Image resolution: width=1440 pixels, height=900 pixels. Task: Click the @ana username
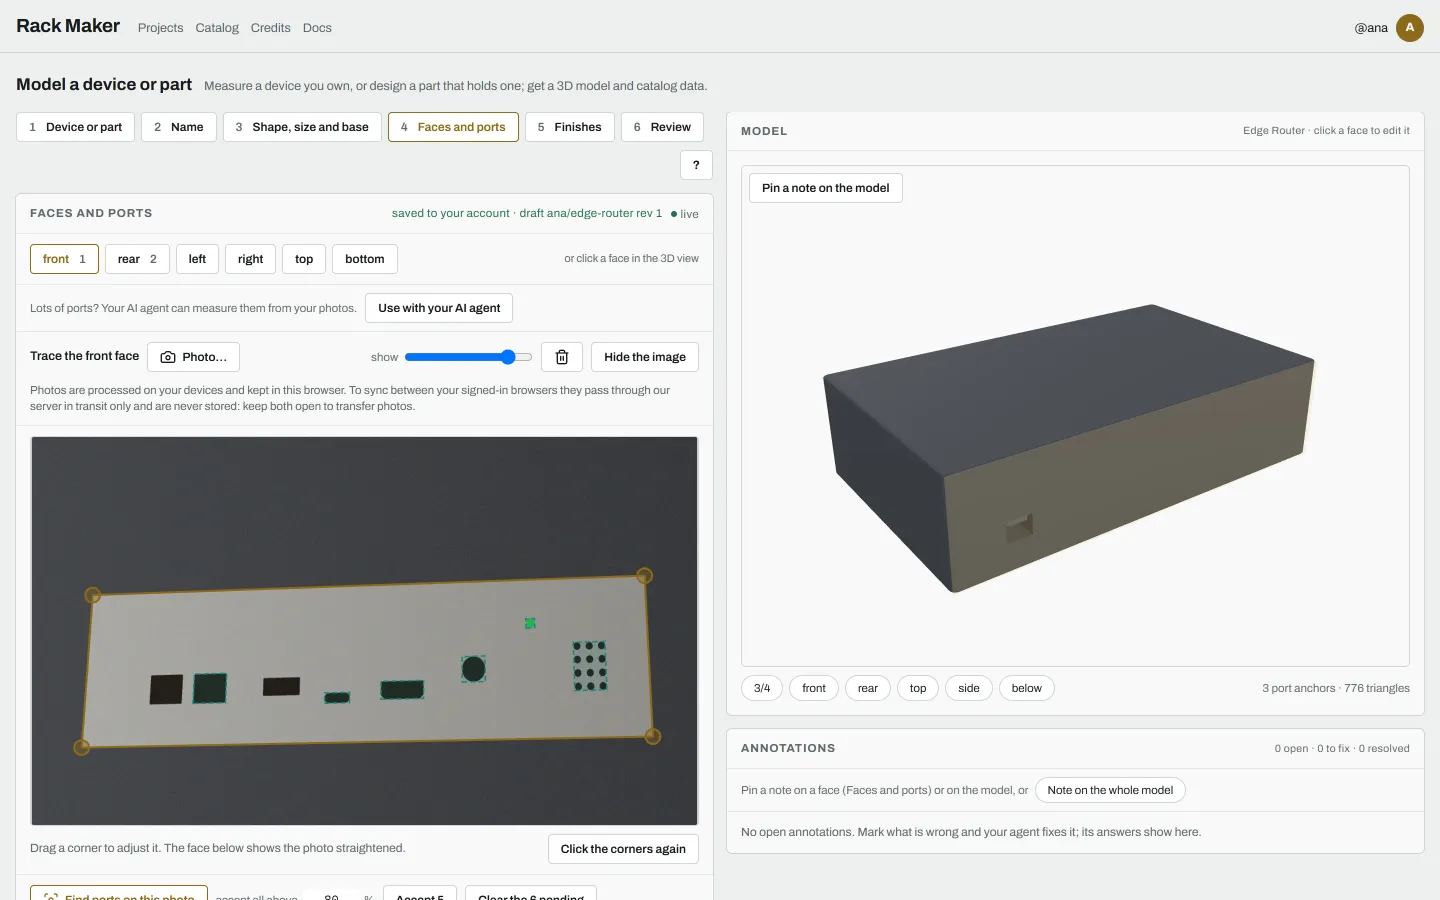[x=1371, y=28]
